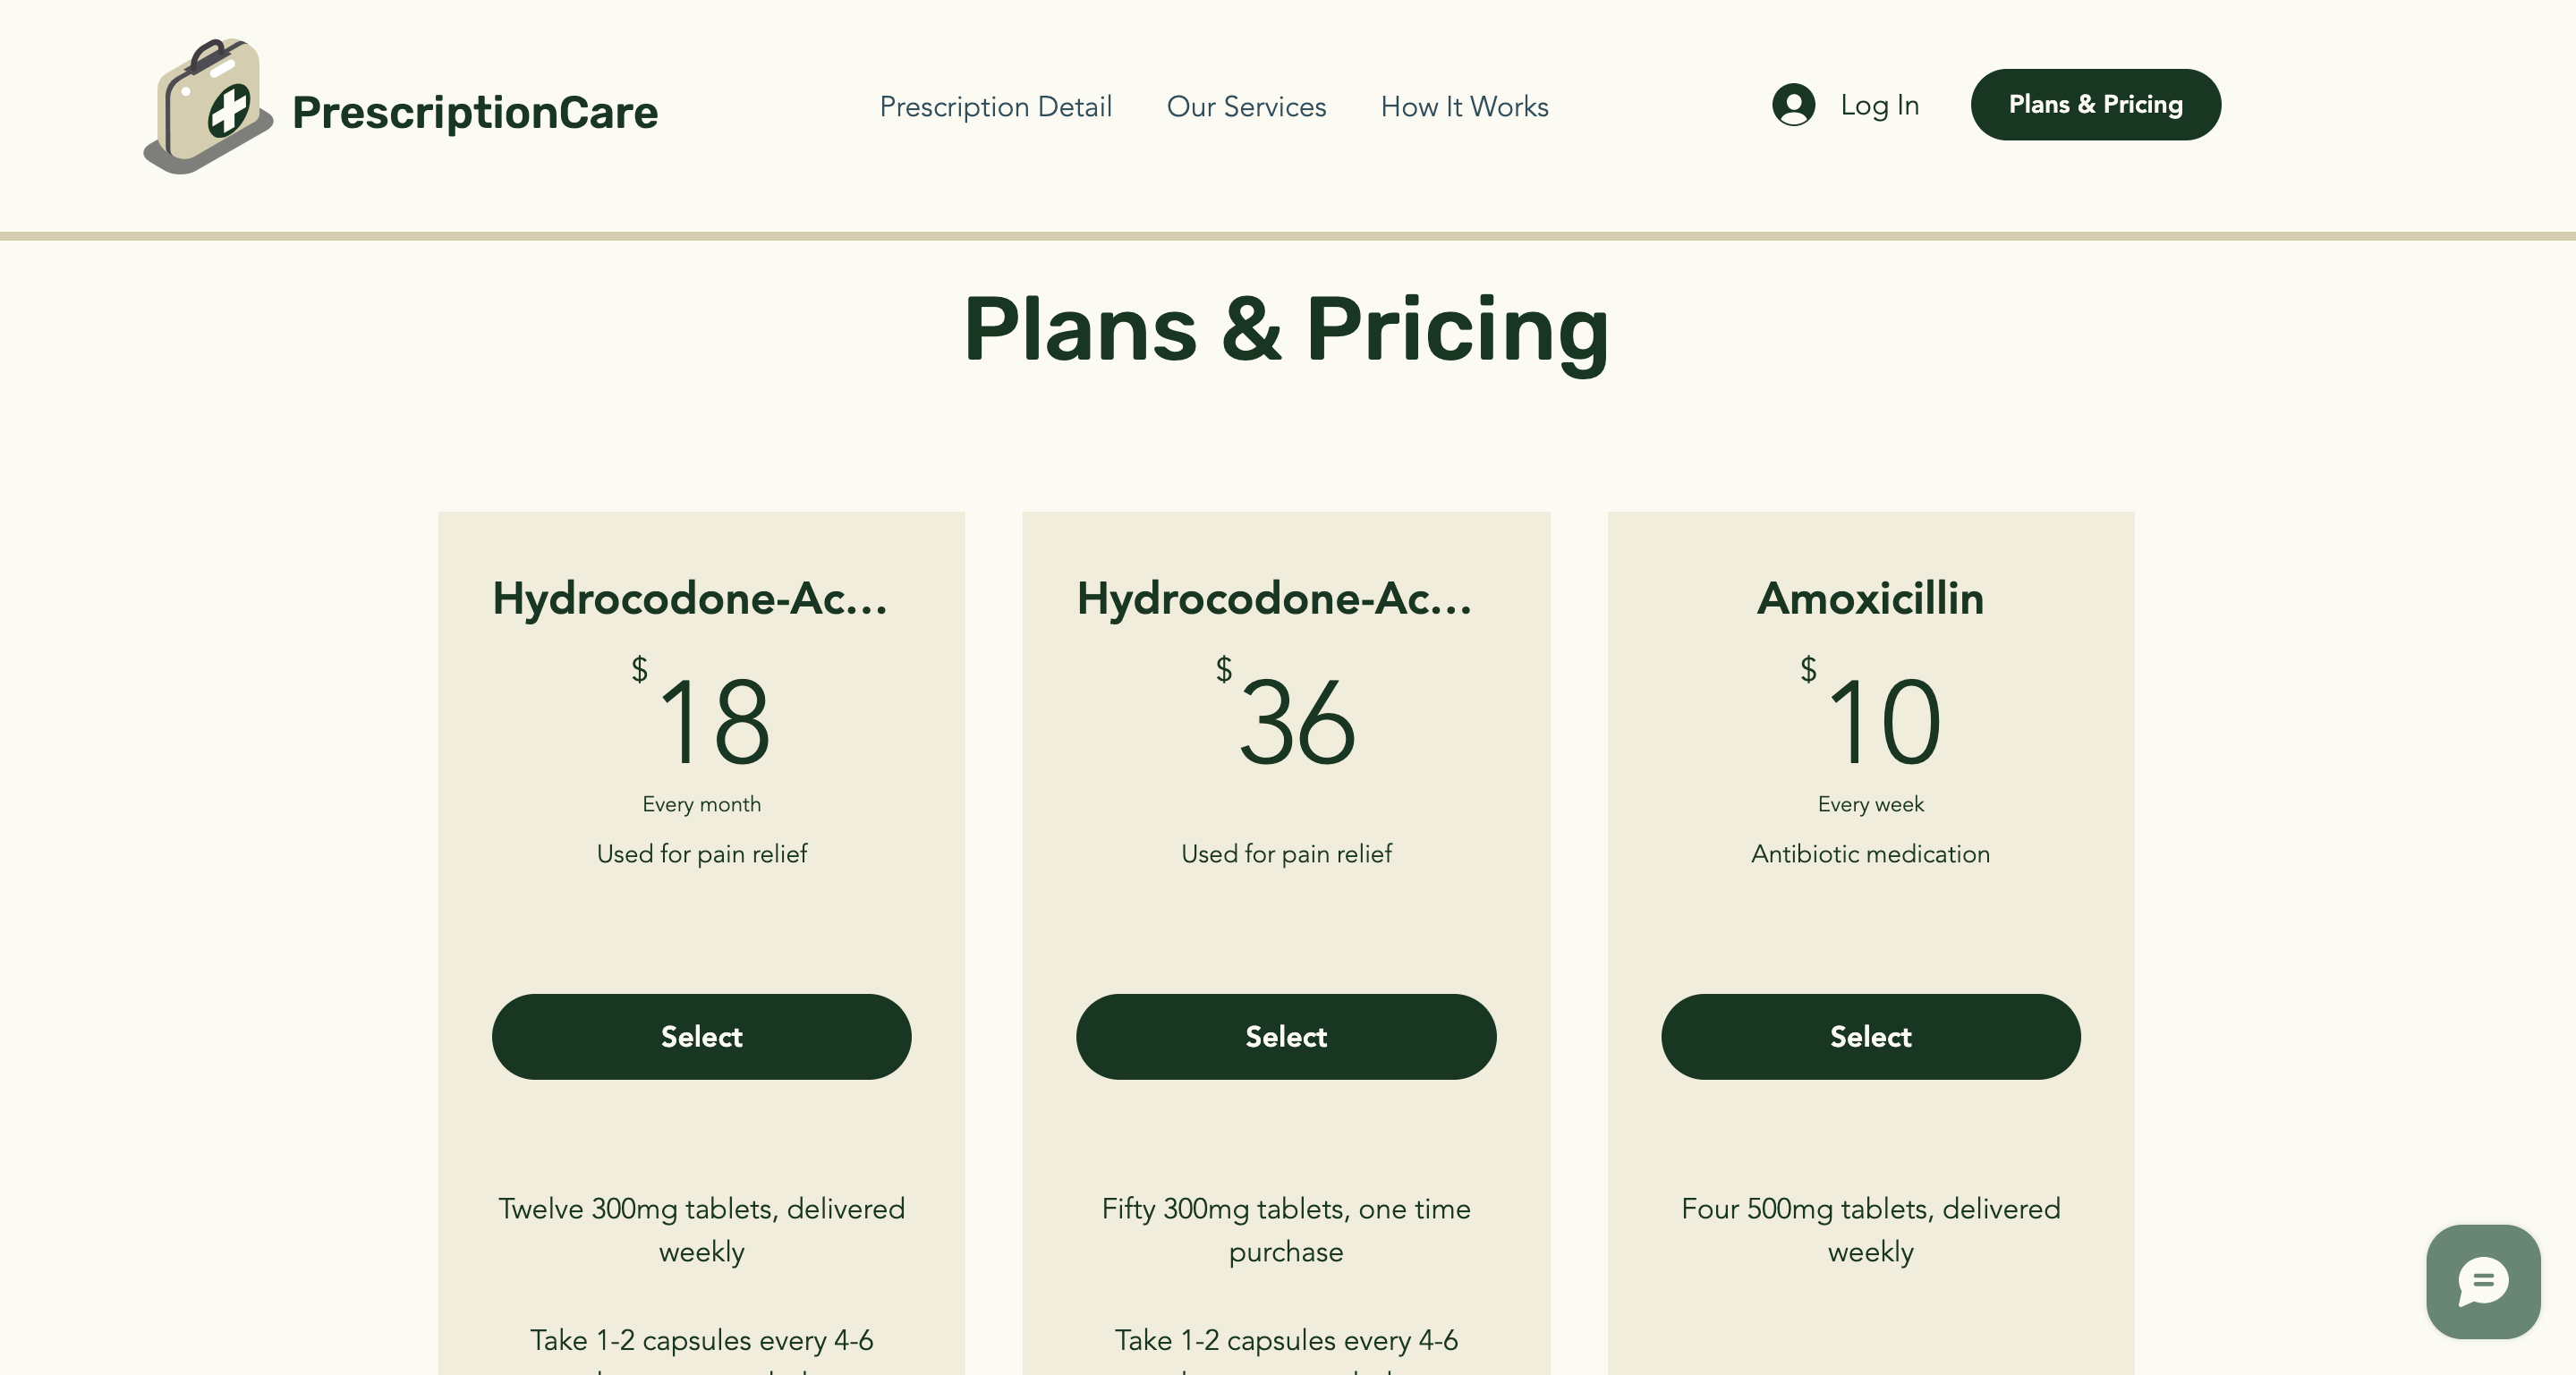2576x1375 pixels.
Task: Click the PrescriptionCare brand name text
Action: pos(475,112)
